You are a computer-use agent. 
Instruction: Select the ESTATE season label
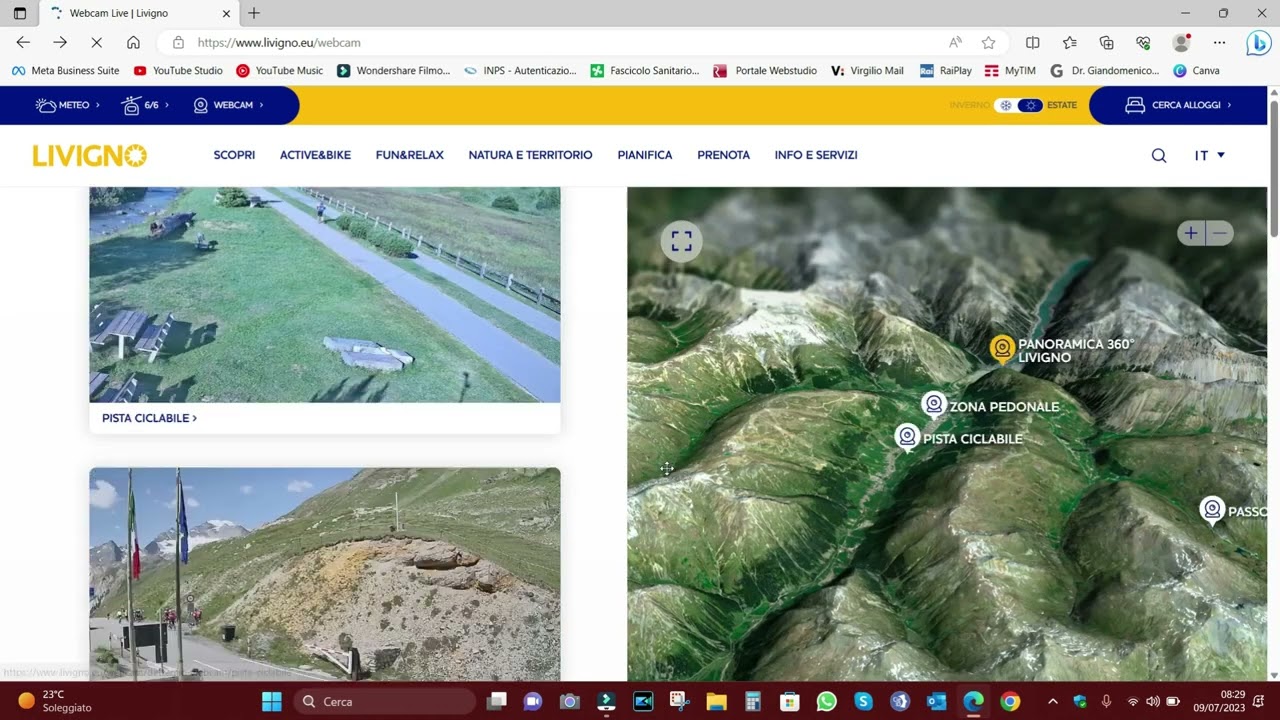tap(1062, 105)
